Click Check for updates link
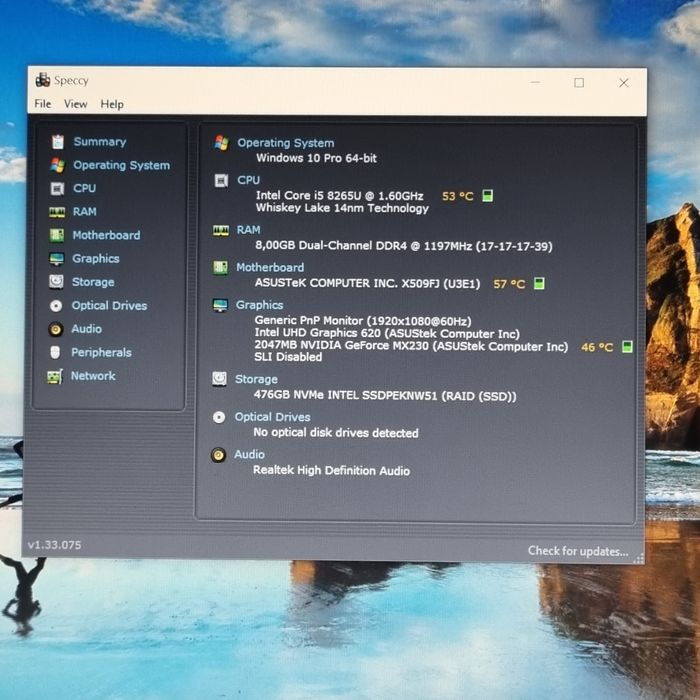The height and width of the screenshot is (700, 700). click(x=578, y=551)
